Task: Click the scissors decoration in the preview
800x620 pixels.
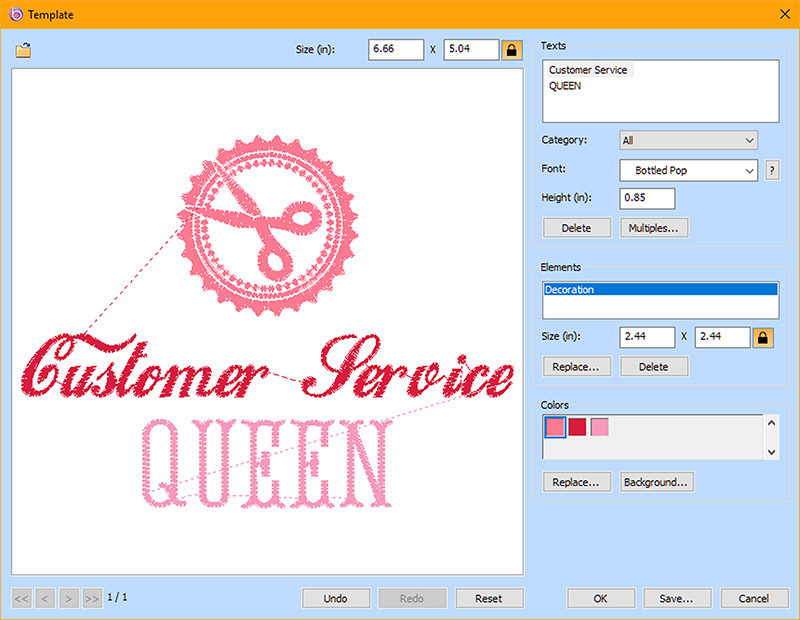Action: click(265, 225)
